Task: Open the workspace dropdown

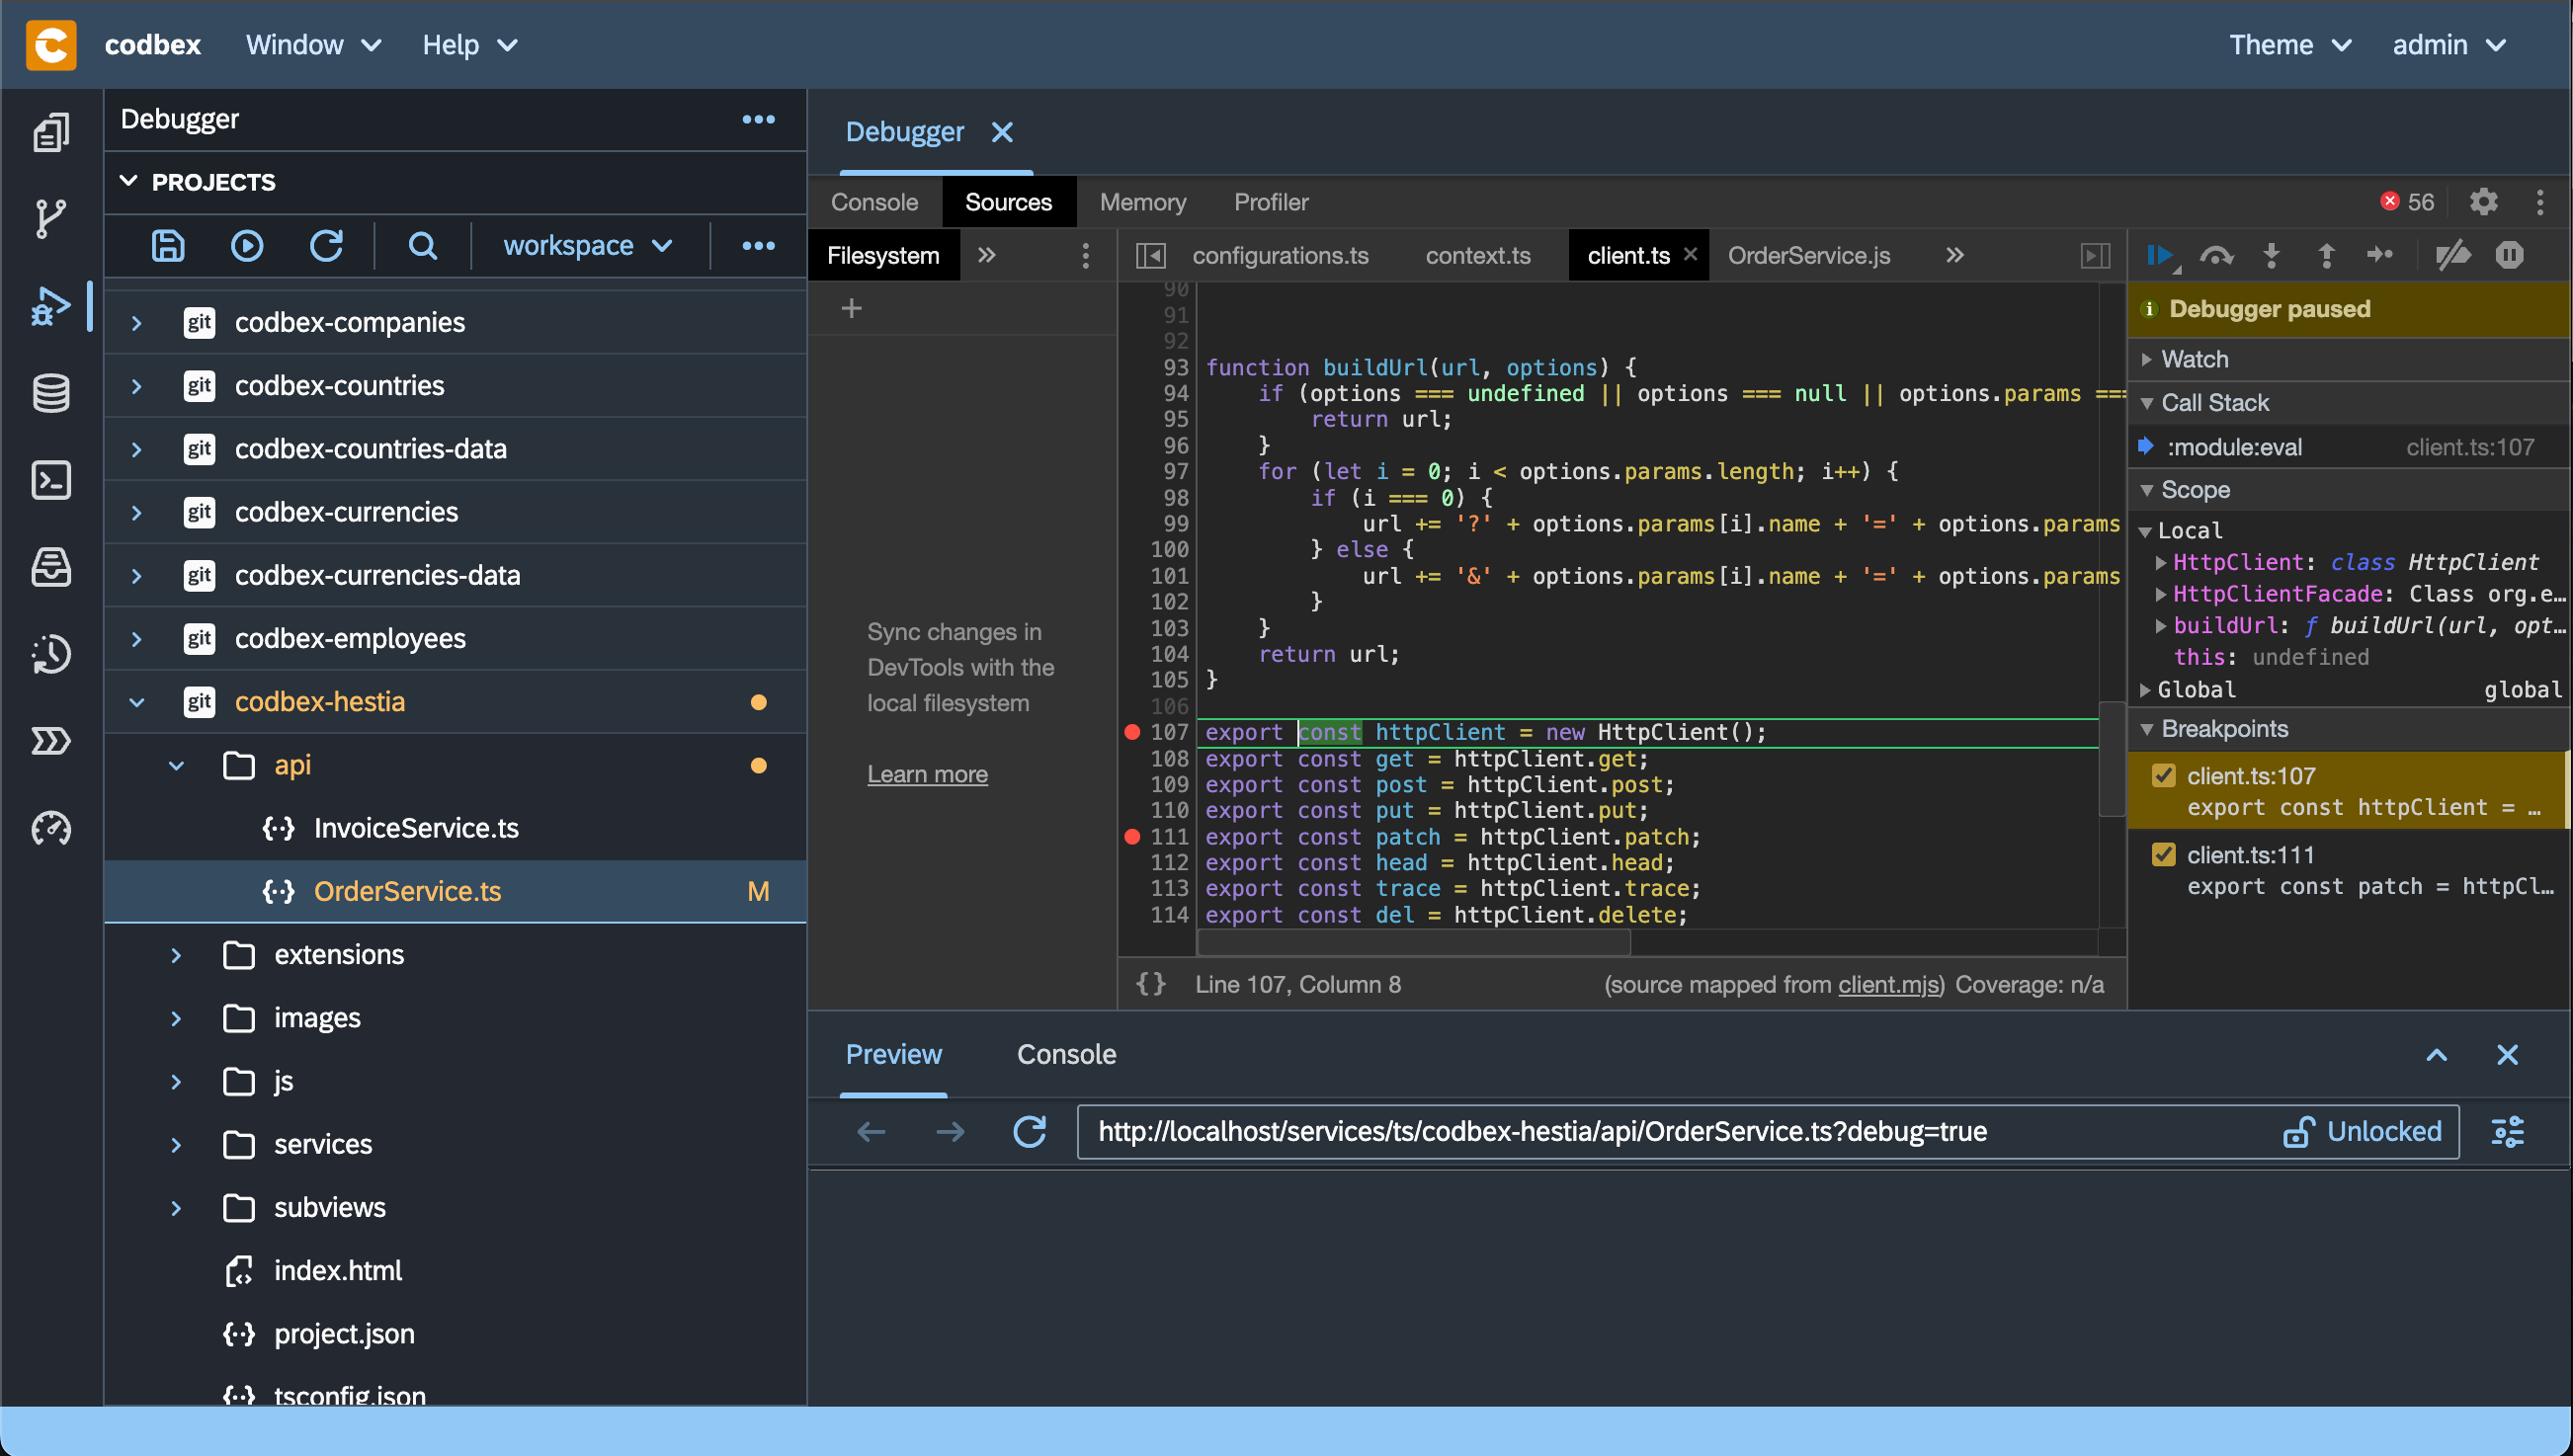Action: [587, 246]
